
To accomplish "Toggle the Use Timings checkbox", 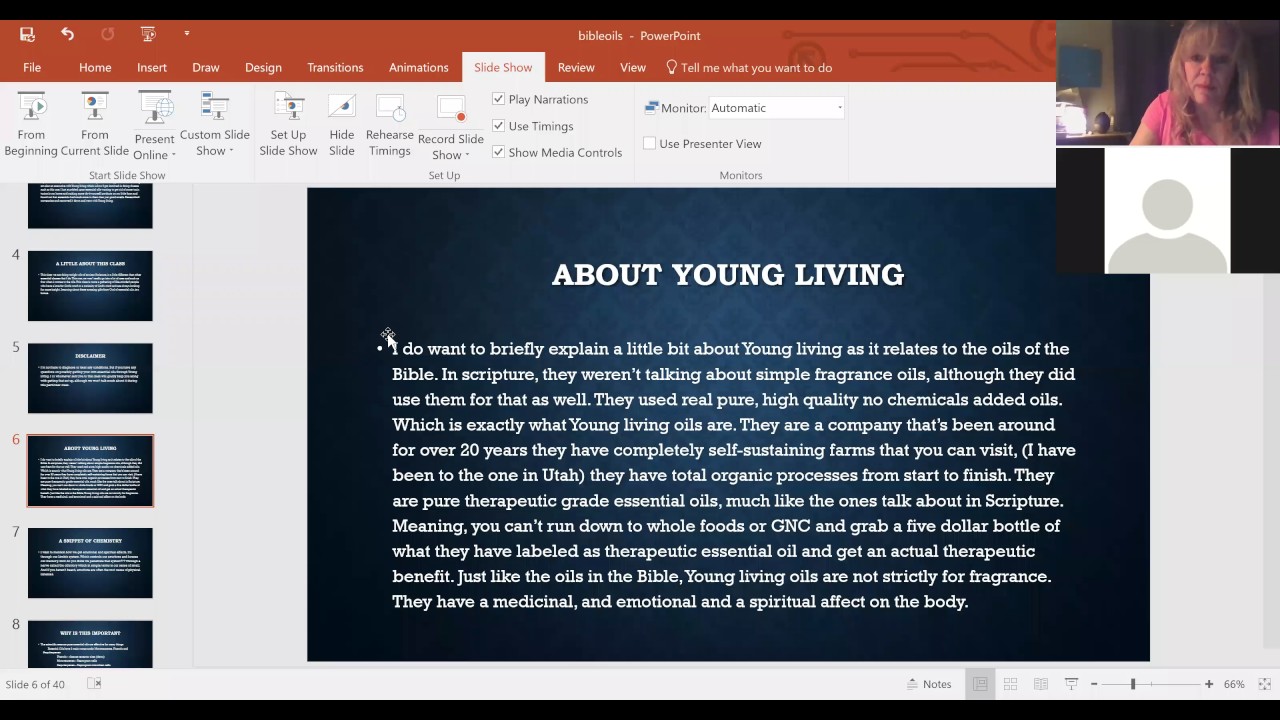I will (x=498, y=126).
